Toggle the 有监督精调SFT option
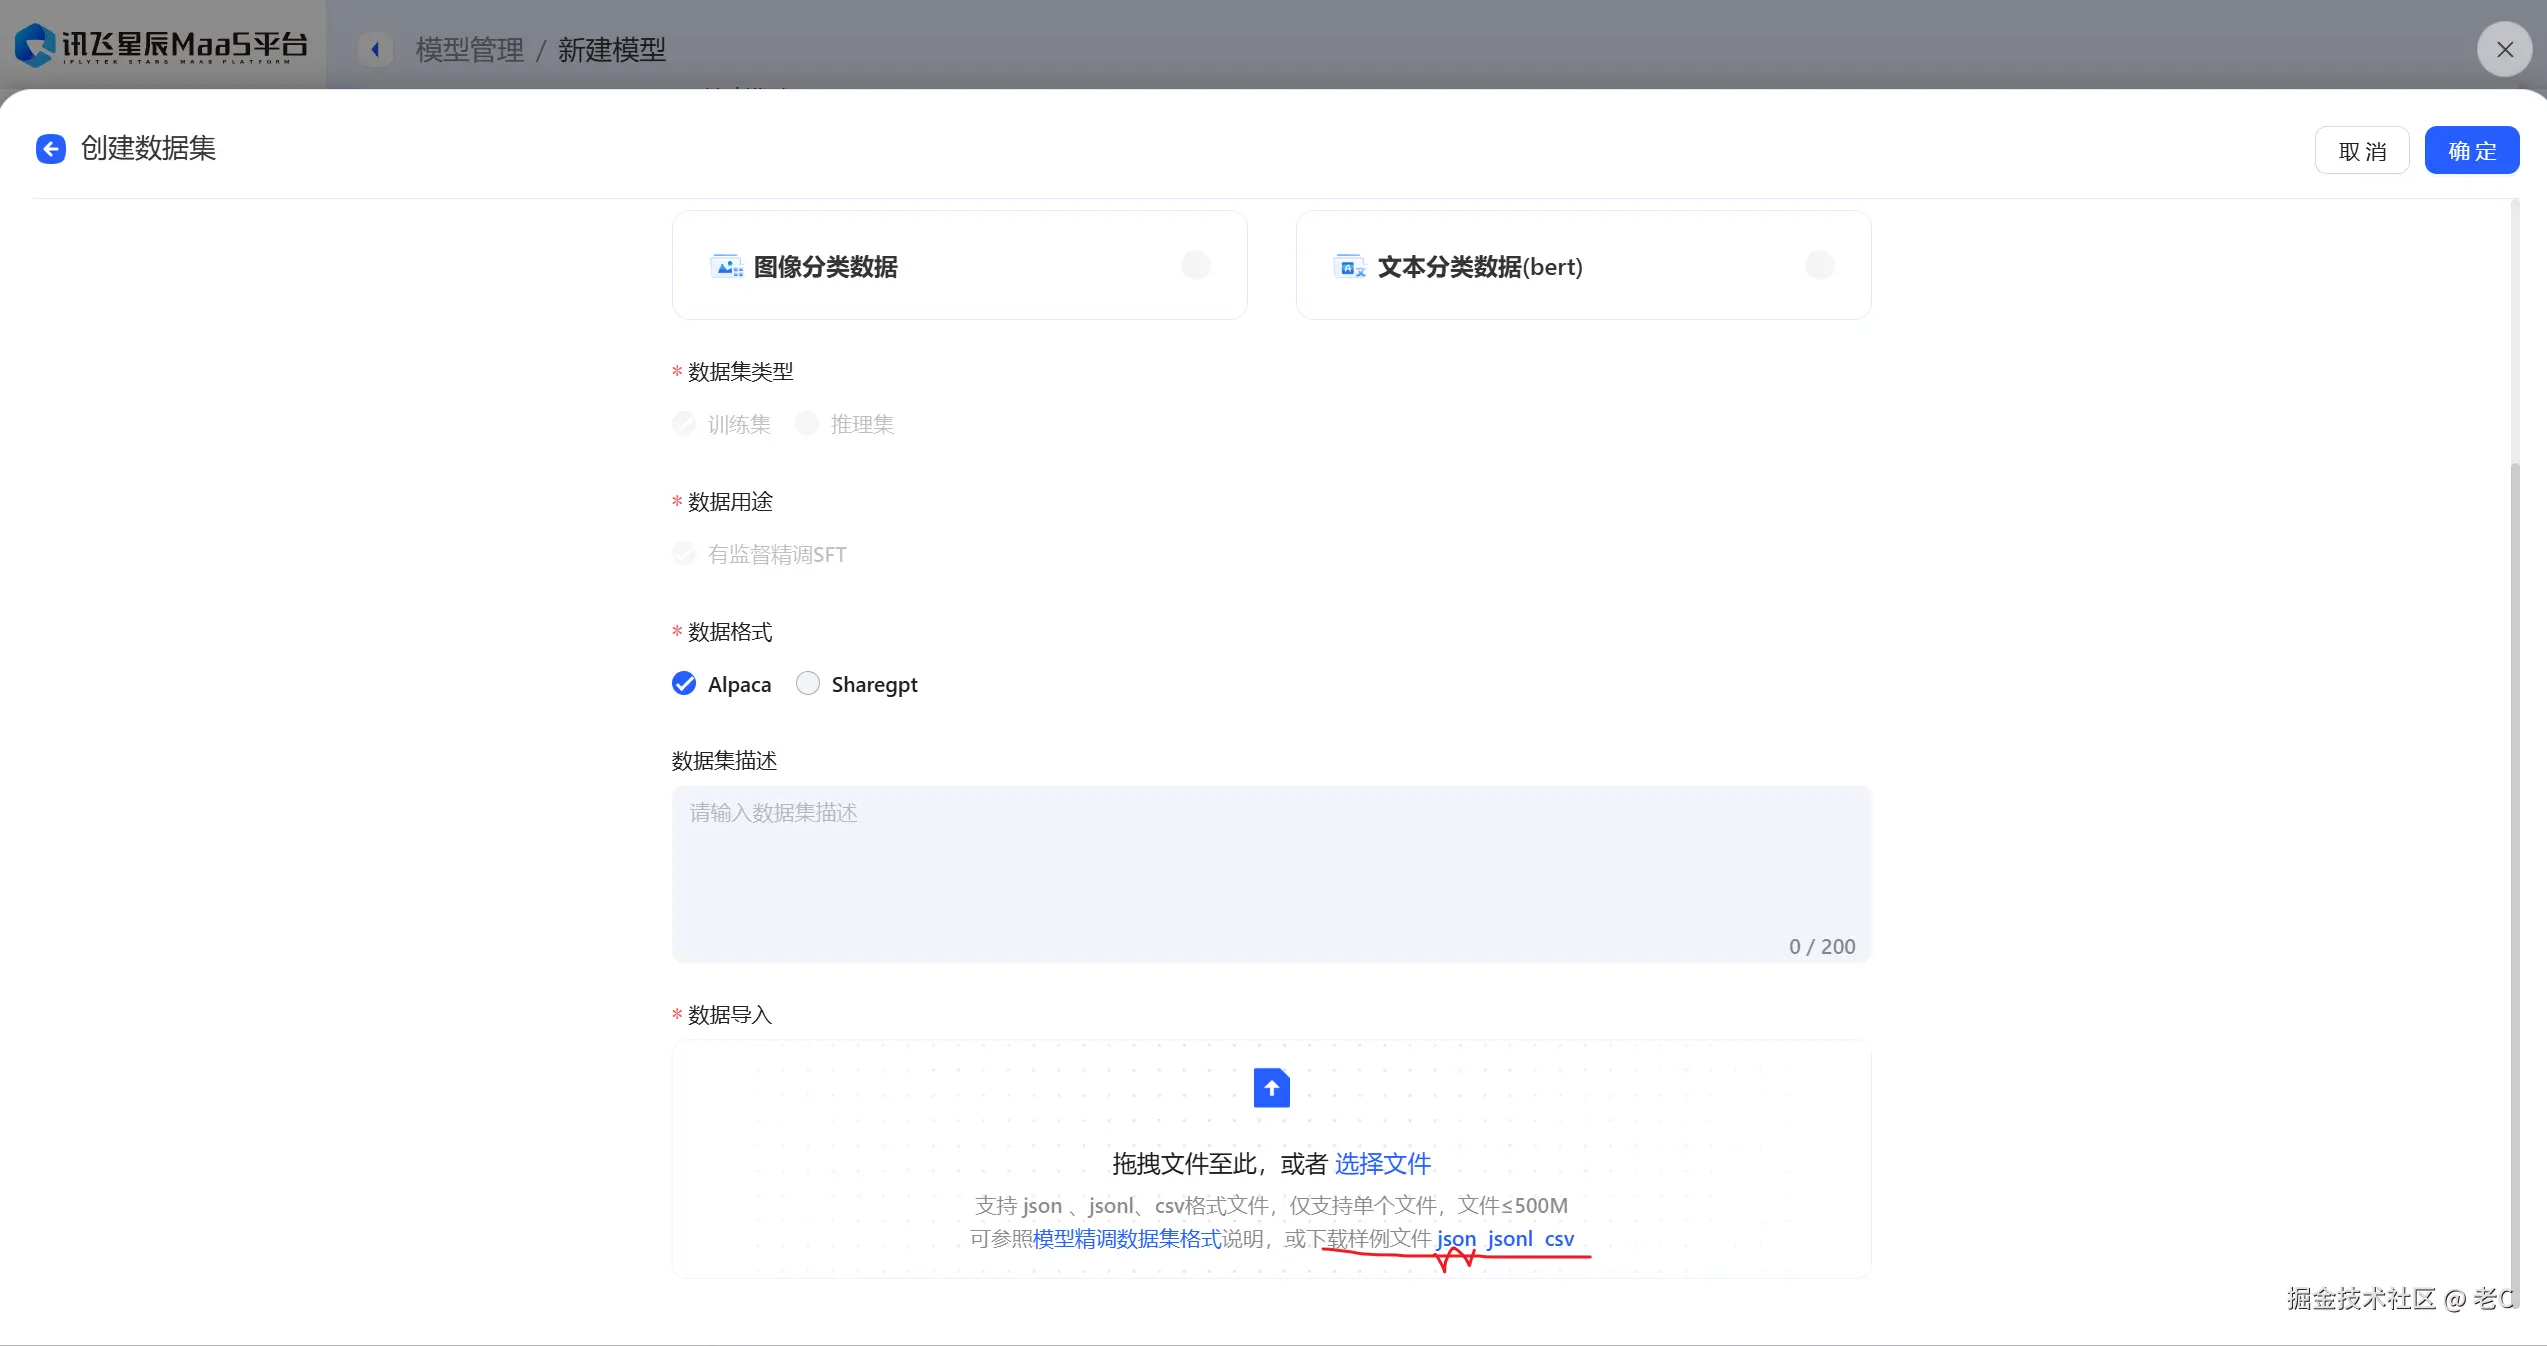 684,554
